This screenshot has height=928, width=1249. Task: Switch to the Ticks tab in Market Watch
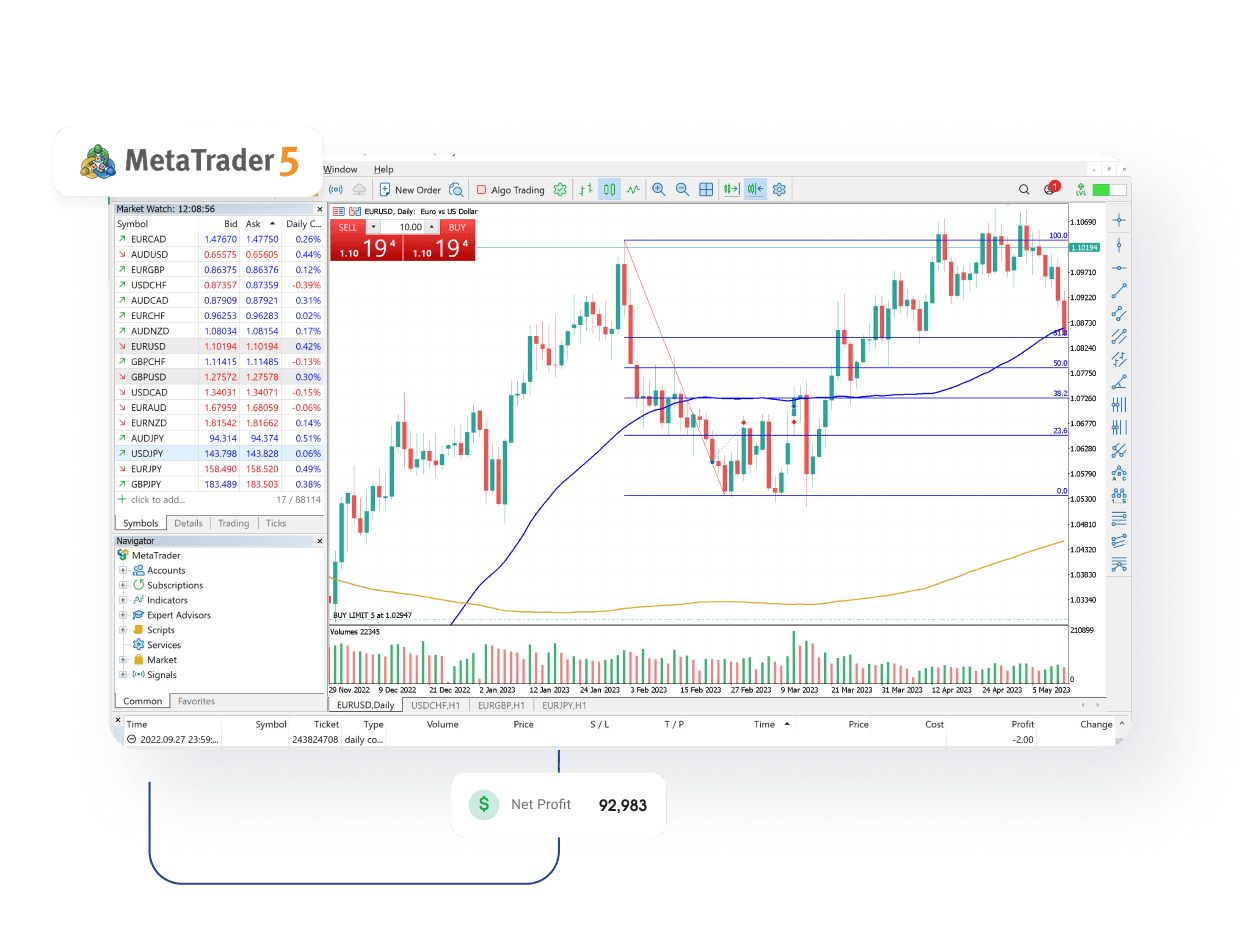tap(276, 523)
